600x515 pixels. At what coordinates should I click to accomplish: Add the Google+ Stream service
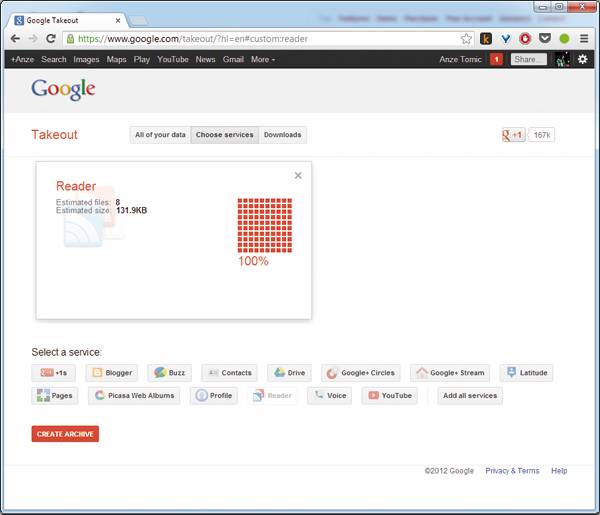point(450,373)
